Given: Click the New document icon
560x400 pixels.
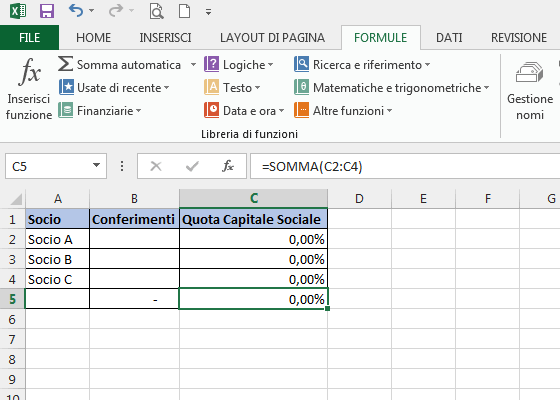Looking at the screenshot, I should (x=184, y=11).
